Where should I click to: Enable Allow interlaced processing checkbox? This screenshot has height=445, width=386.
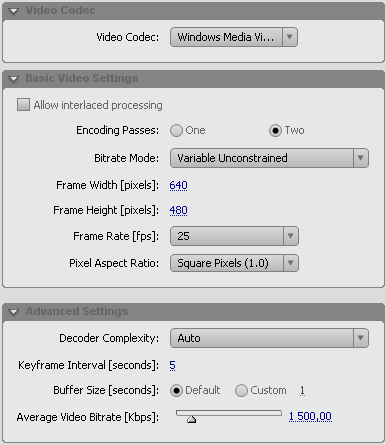(23, 105)
